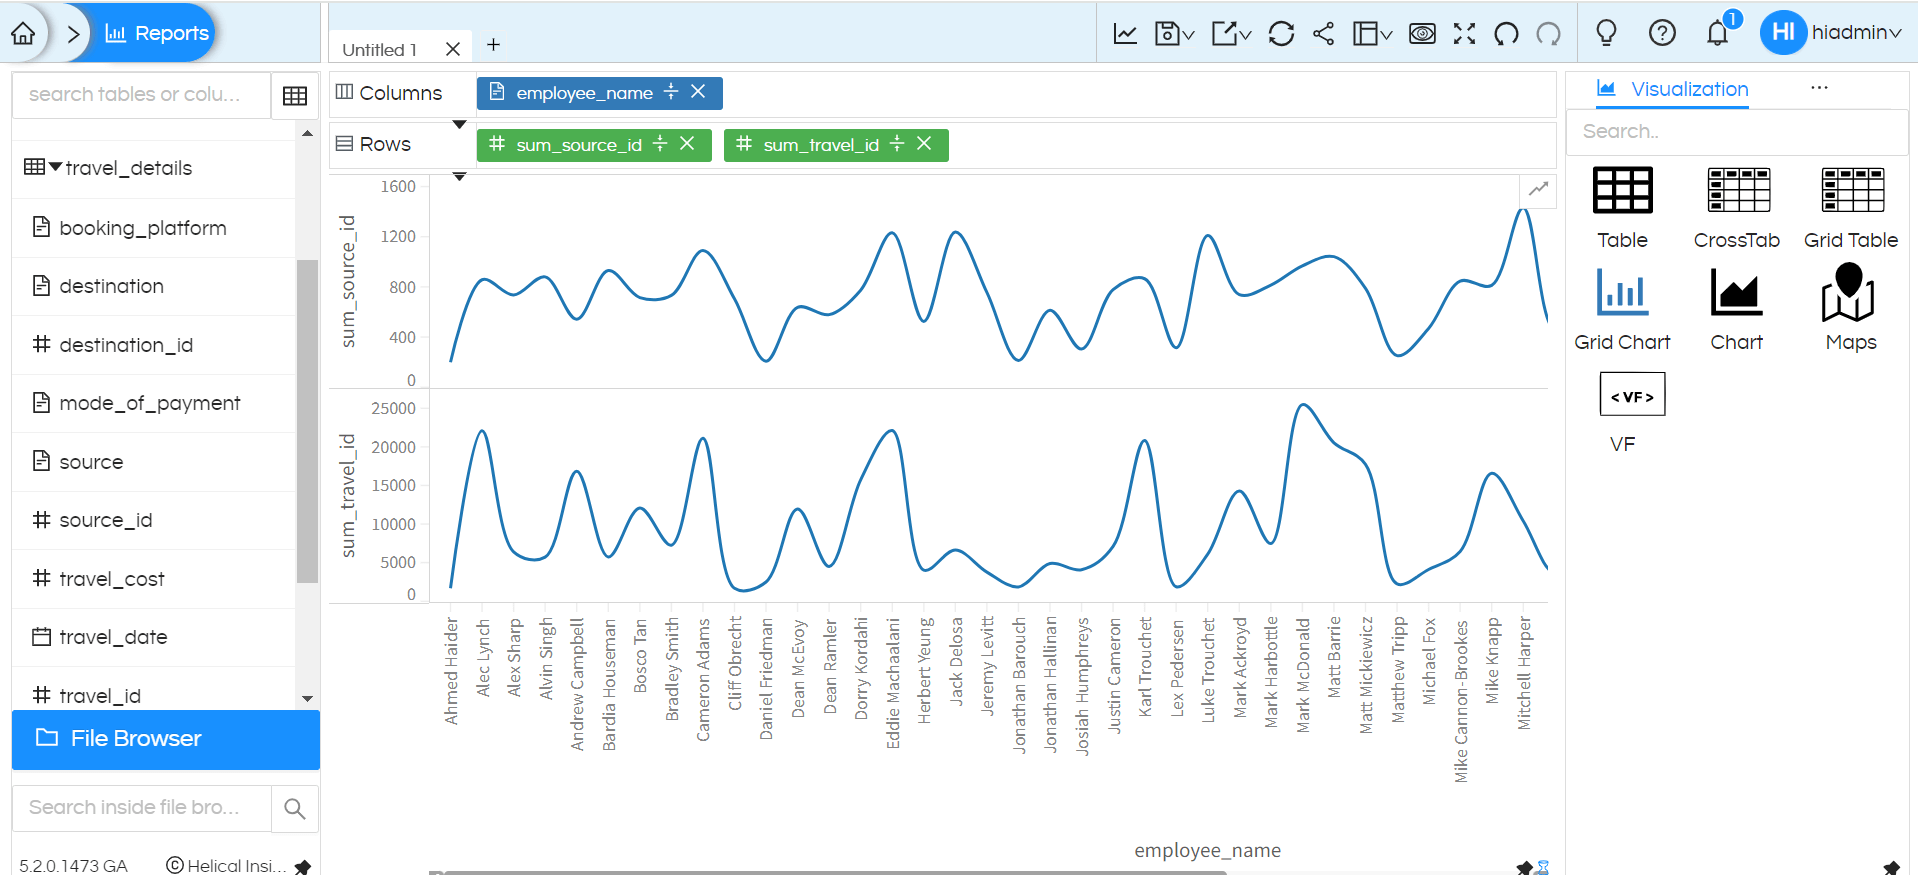The image size is (1918, 879).
Task: Click scroll down arrow in column list
Action: click(x=307, y=698)
